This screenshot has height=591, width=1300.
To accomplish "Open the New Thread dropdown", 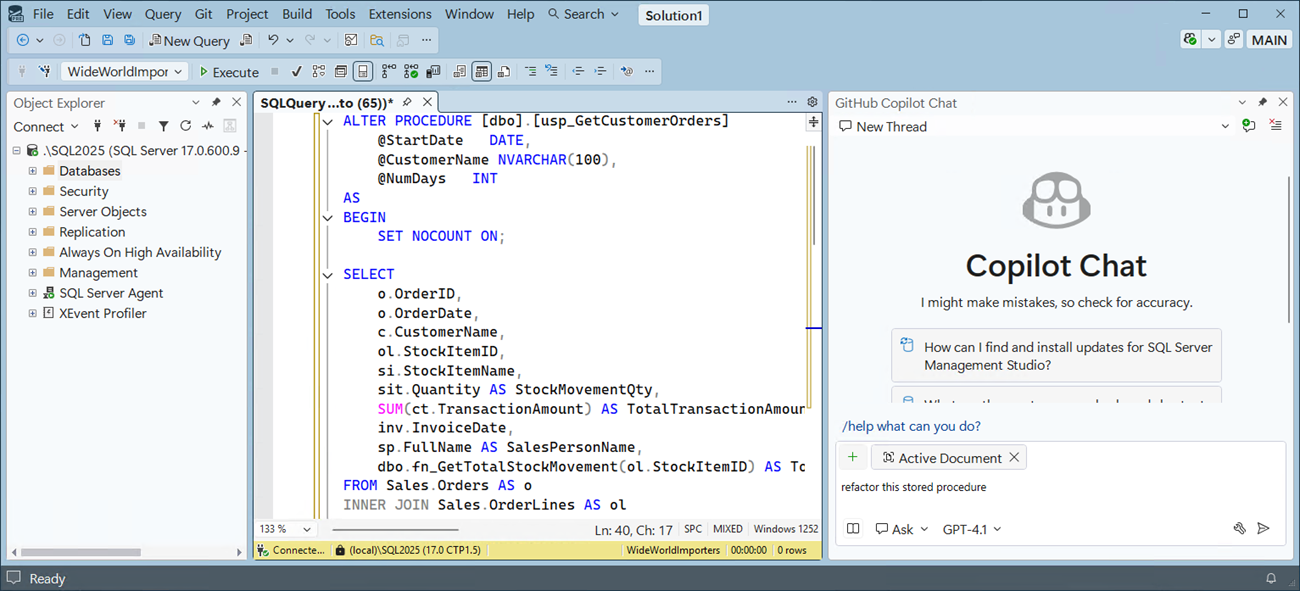I will tap(1225, 126).
